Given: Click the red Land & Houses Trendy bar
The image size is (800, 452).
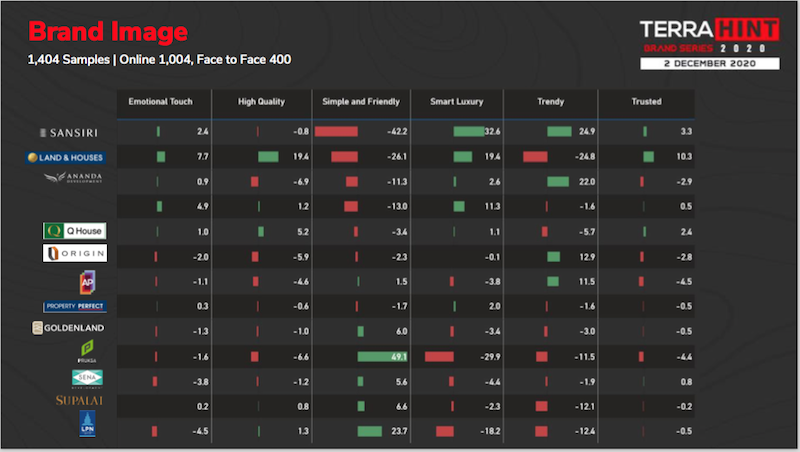Looking at the screenshot, I should (x=535, y=157).
